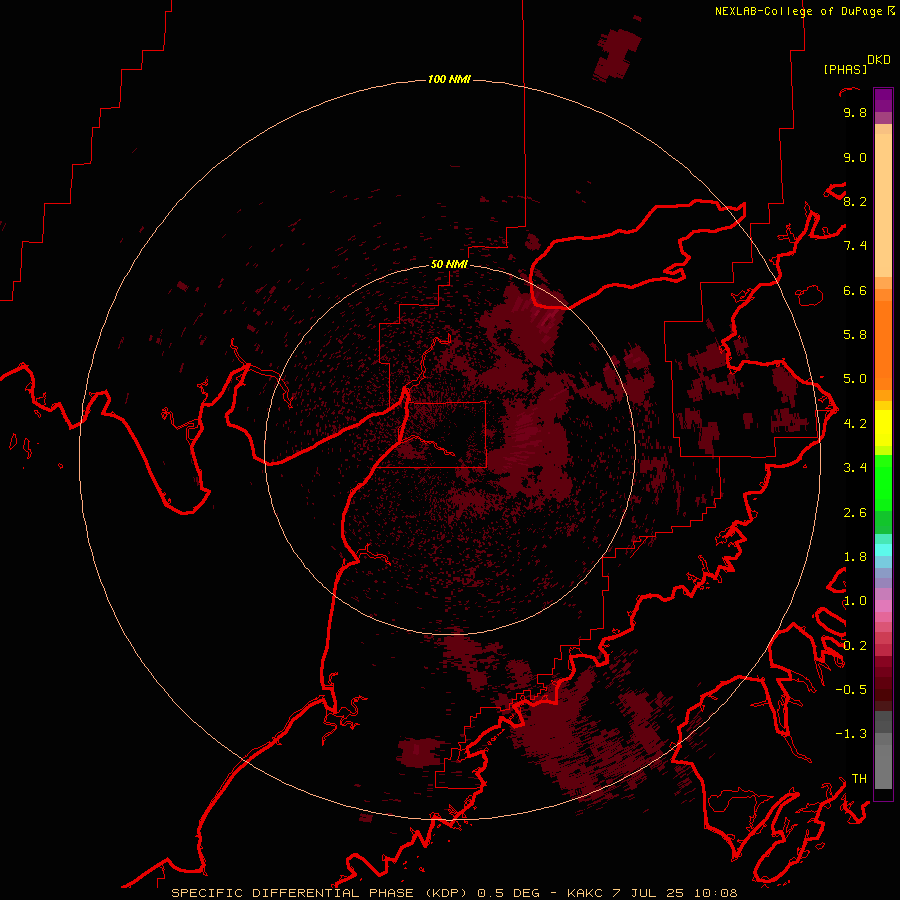Viewport: 900px width, 900px height.
Task: Click the -0.5 scale value
Action: [x=851, y=690]
